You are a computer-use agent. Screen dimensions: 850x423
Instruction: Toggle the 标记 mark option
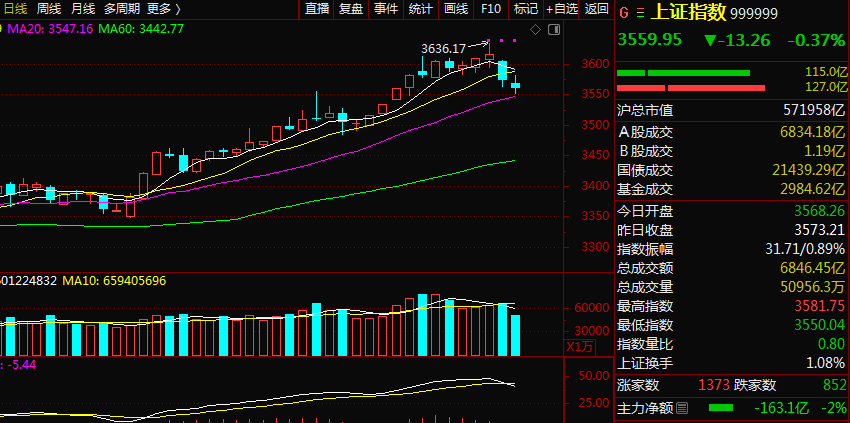[x=526, y=9]
